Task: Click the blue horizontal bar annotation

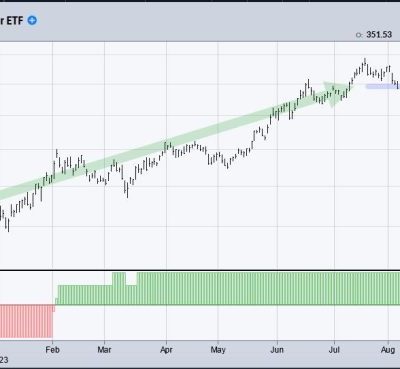Action: (x=382, y=86)
